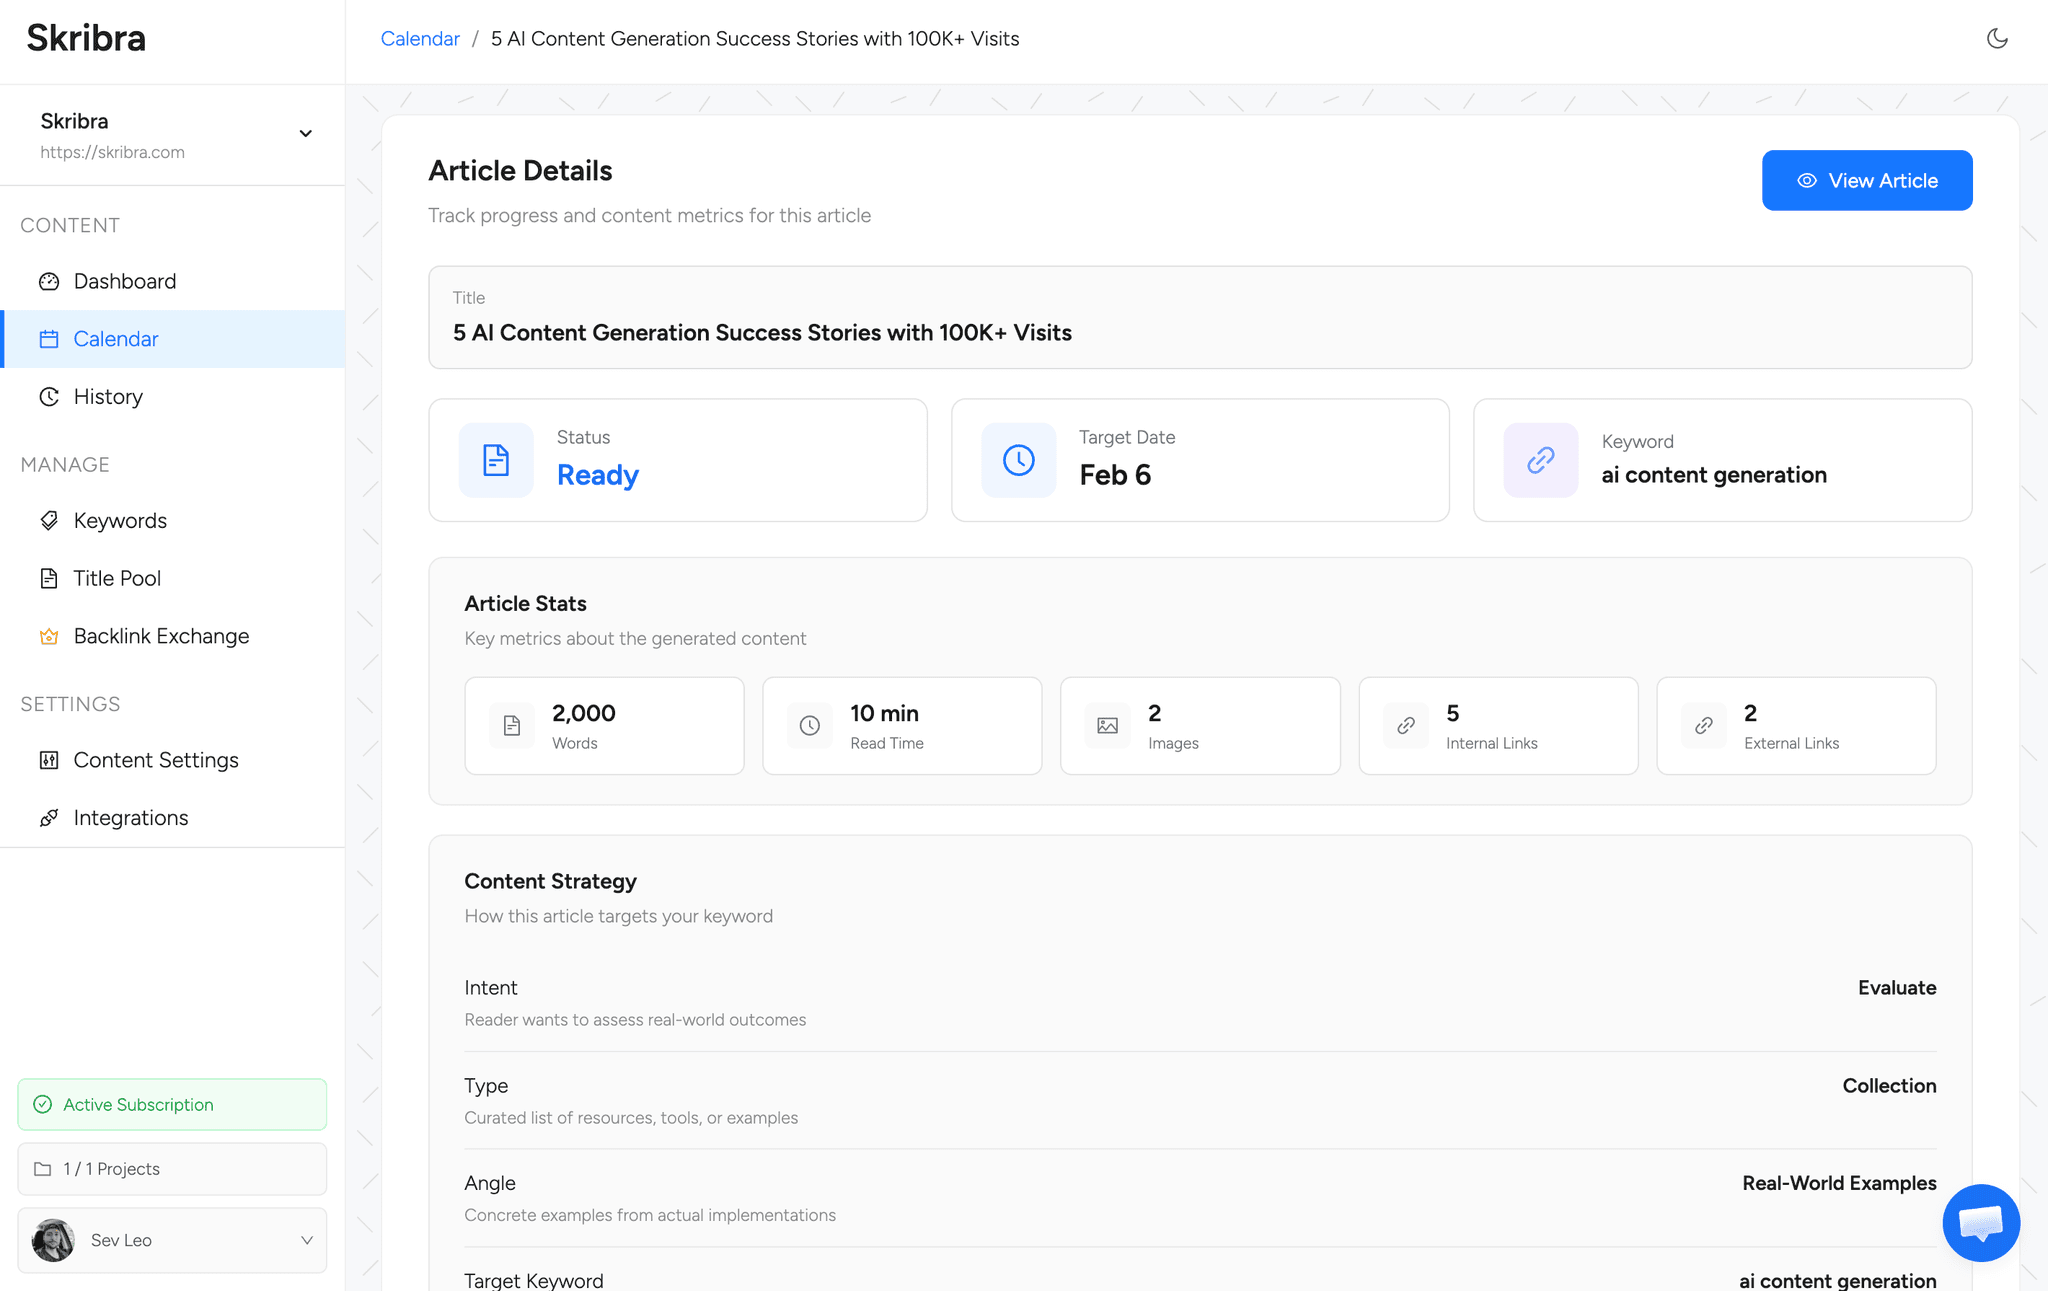The image size is (2048, 1291).
Task: Open Content Settings via its icon
Action: pyautogui.click(x=49, y=760)
